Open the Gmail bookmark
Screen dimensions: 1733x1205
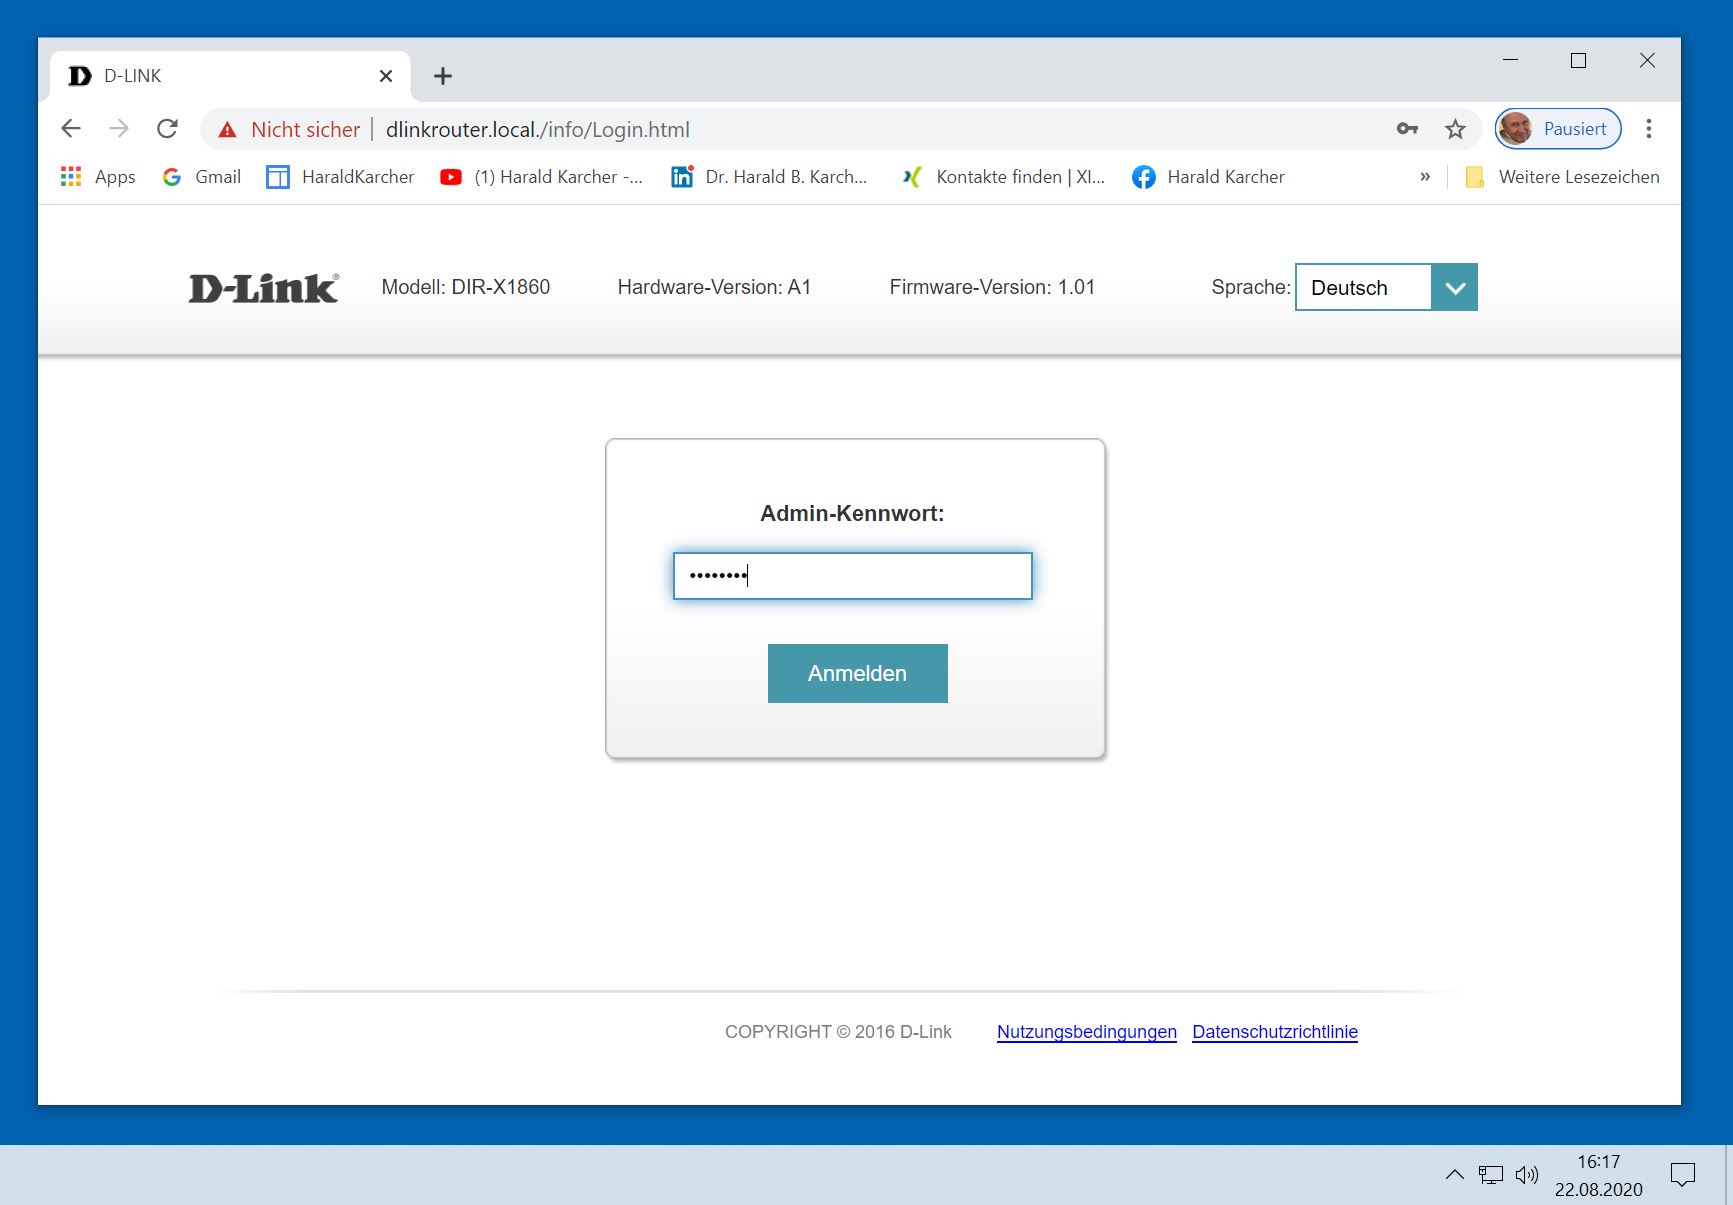[202, 177]
